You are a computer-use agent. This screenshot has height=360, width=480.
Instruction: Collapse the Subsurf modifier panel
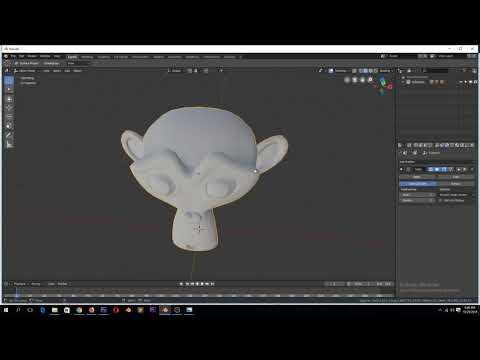click(401, 169)
